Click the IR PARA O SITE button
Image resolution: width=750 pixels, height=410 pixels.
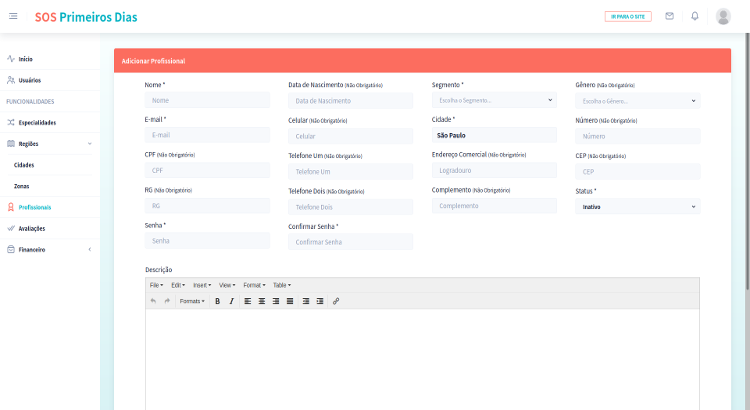click(x=628, y=16)
